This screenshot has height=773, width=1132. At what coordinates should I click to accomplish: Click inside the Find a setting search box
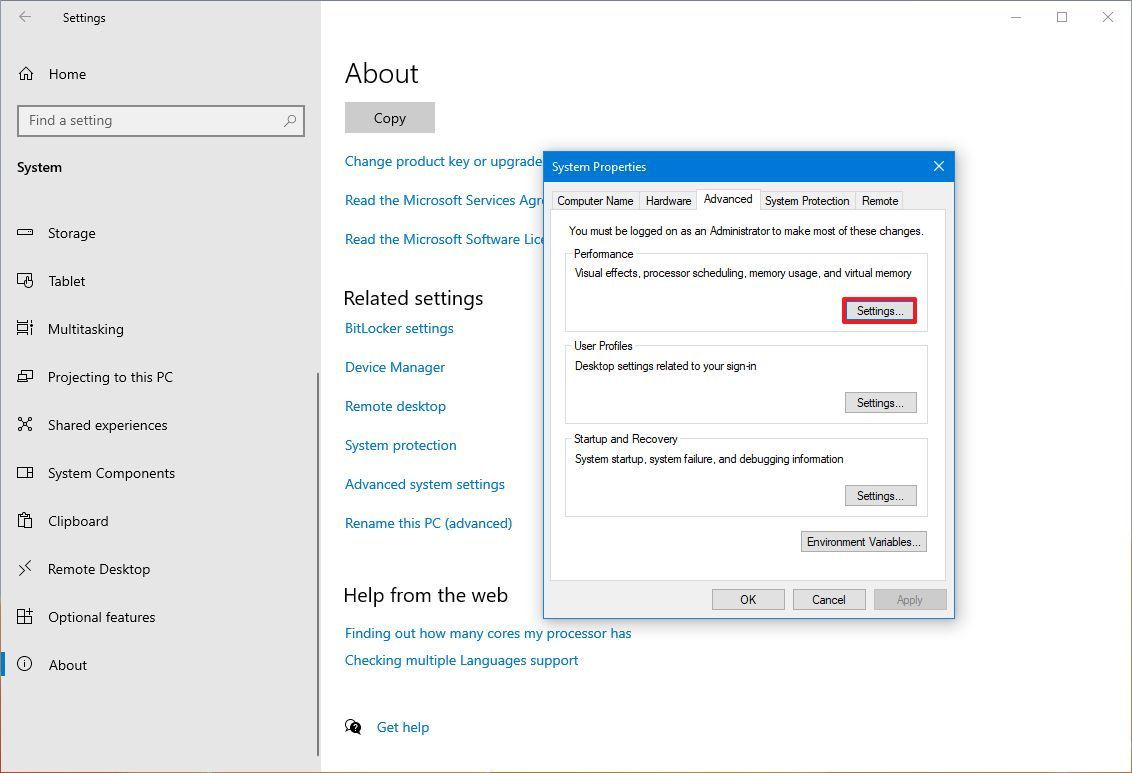point(160,120)
